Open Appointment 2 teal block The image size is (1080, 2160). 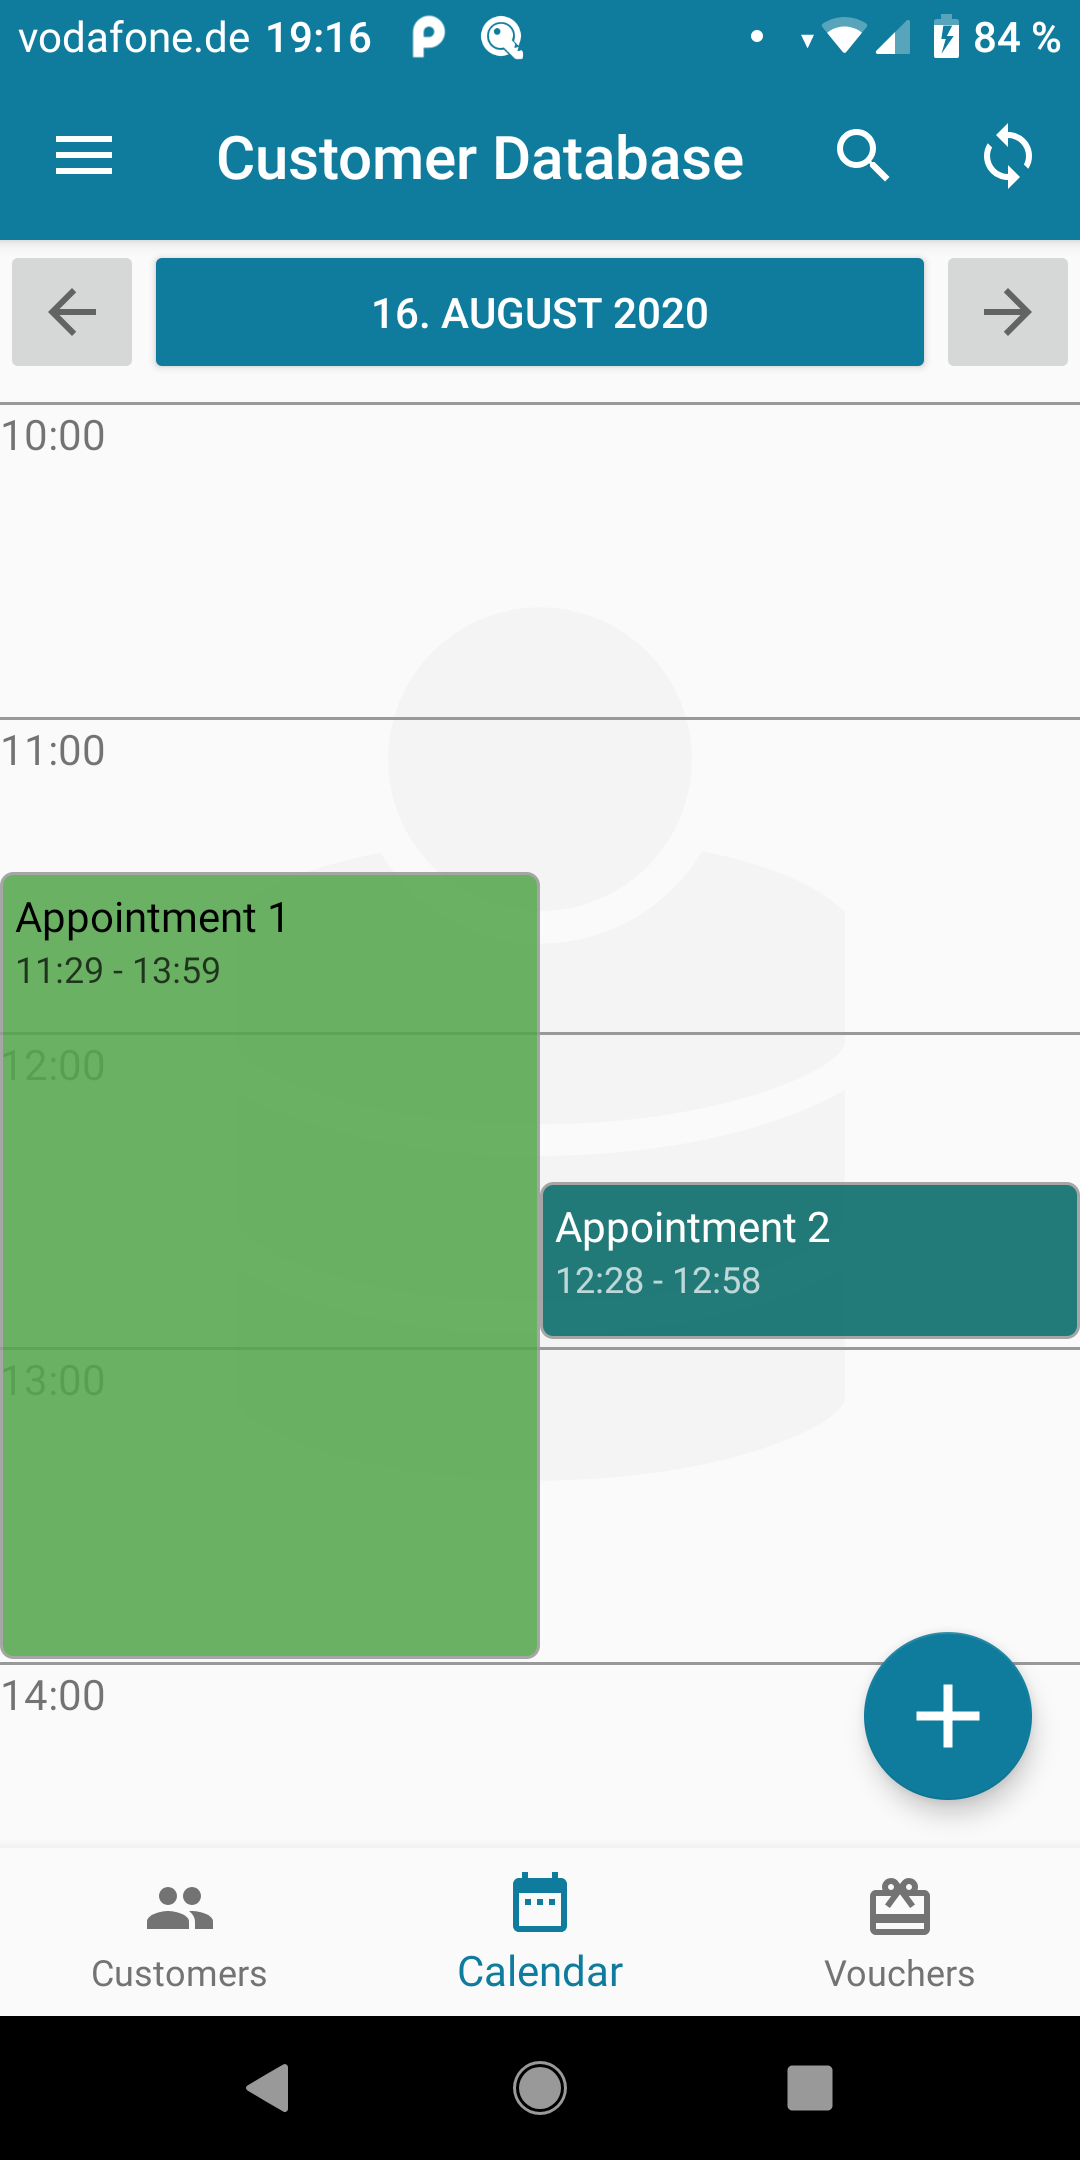coord(809,1260)
